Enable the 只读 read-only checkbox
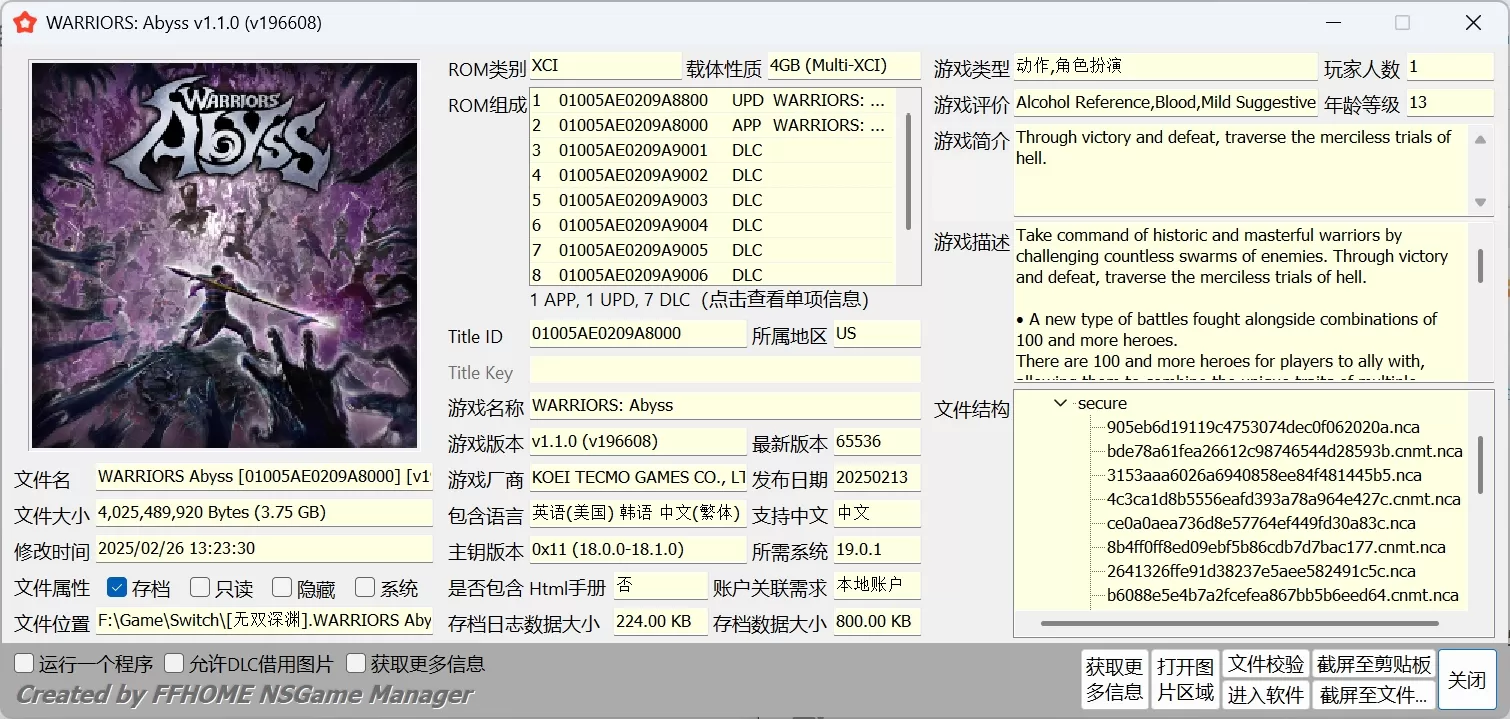 click(x=200, y=588)
